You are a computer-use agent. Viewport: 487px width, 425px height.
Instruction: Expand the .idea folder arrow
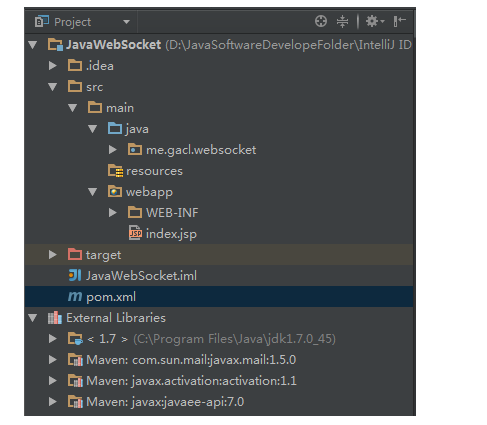pyautogui.click(x=53, y=66)
